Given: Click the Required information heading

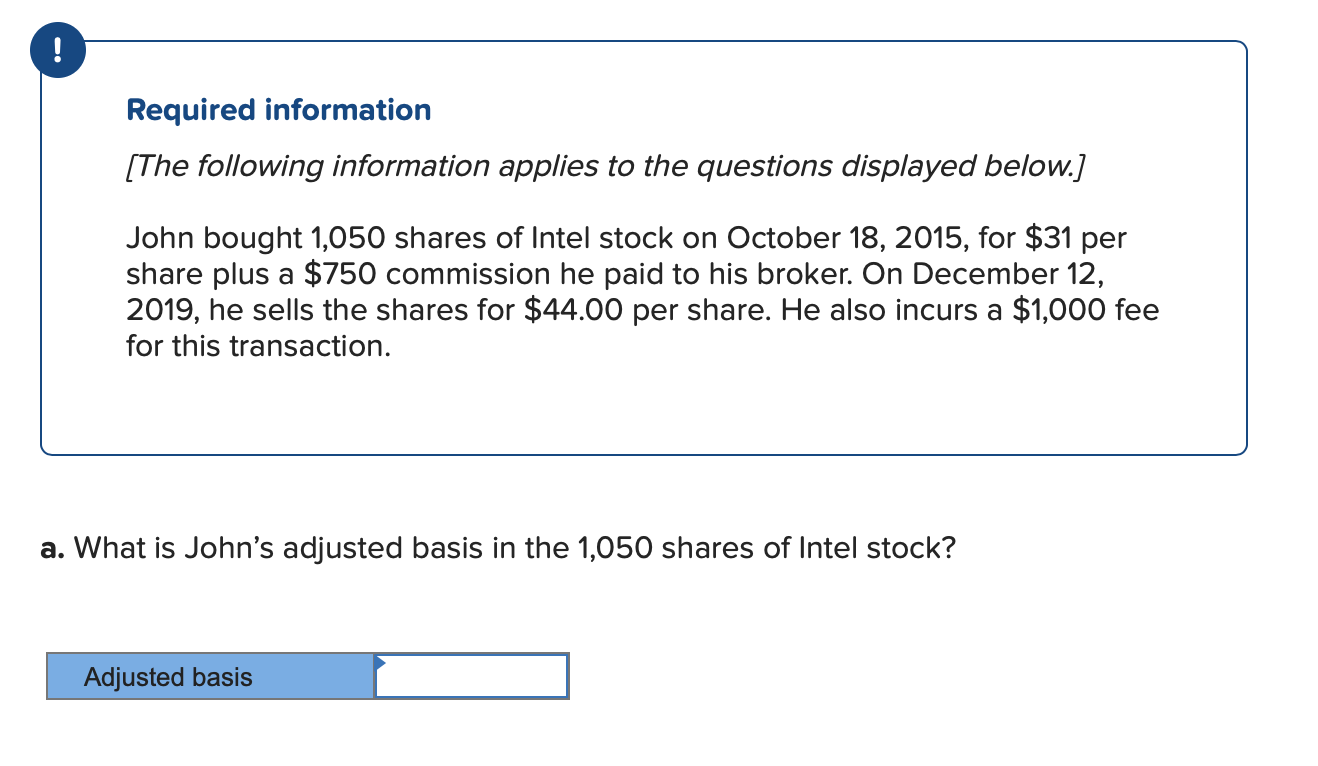Looking at the screenshot, I should 279,110.
